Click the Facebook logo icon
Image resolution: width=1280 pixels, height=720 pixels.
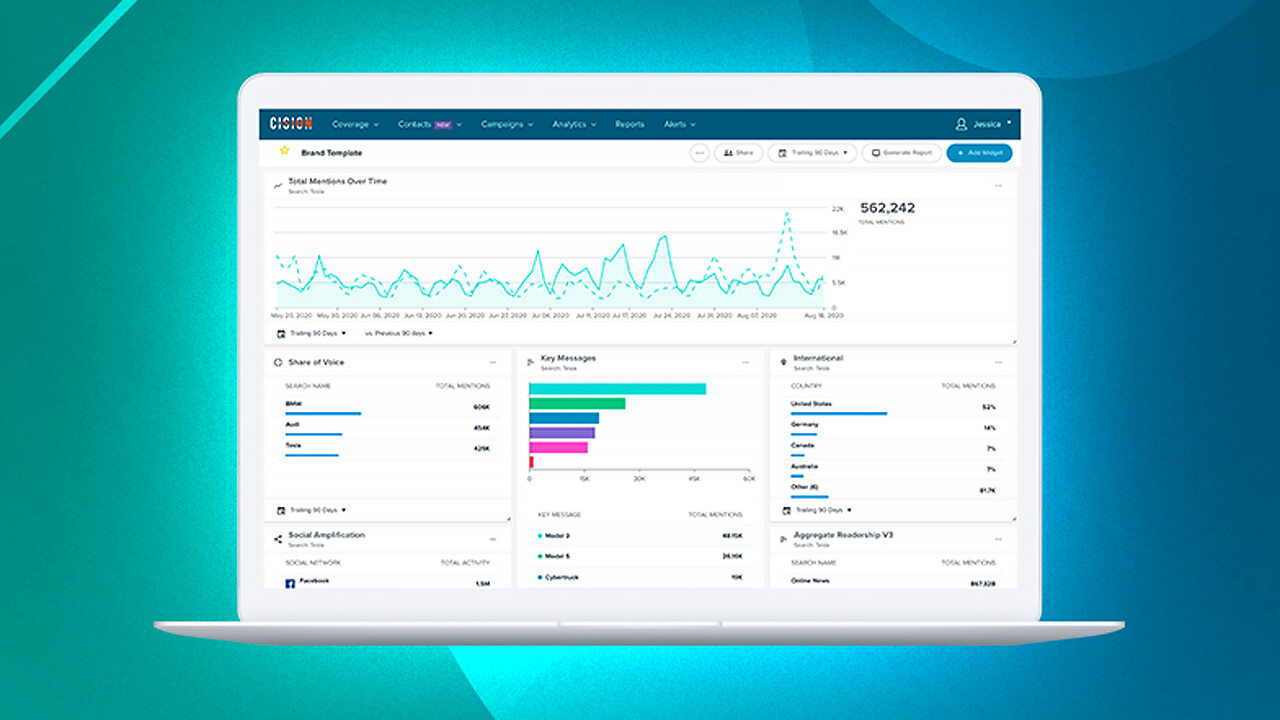click(x=290, y=583)
